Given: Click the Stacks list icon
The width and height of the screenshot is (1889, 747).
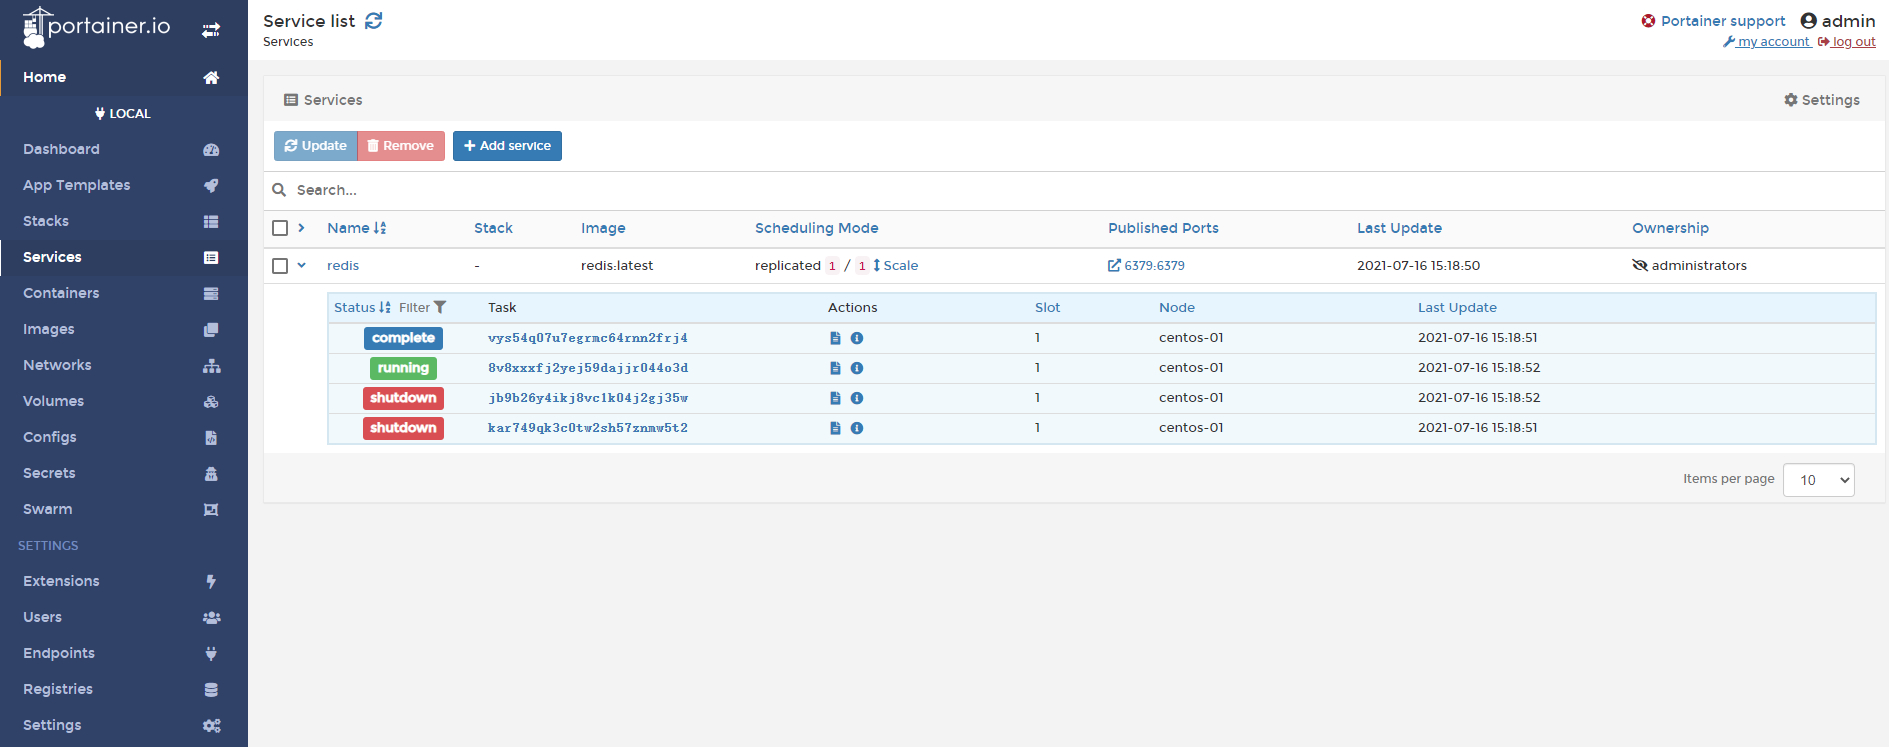Looking at the screenshot, I should 211,221.
